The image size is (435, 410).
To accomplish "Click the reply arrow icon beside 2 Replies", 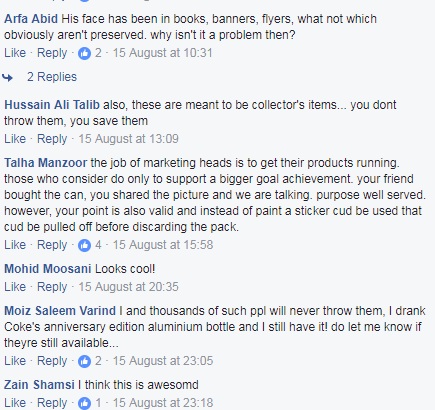I will (7, 78).
